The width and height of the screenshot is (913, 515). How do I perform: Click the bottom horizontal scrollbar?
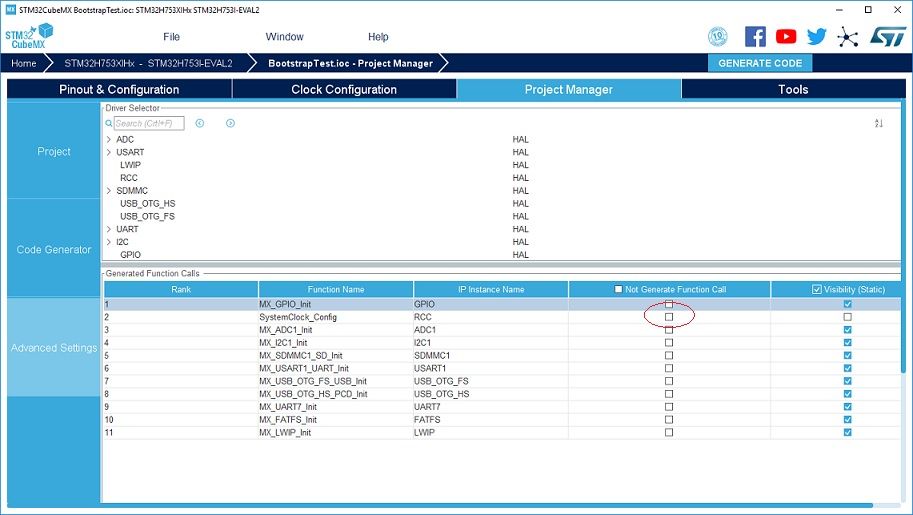click(x=440, y=505)
